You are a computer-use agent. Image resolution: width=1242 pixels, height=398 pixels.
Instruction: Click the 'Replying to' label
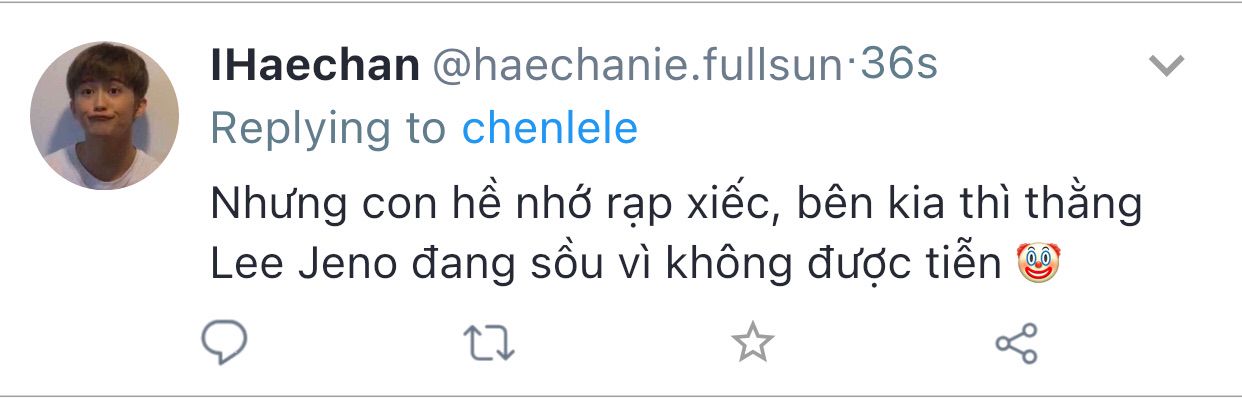point(329,130)
